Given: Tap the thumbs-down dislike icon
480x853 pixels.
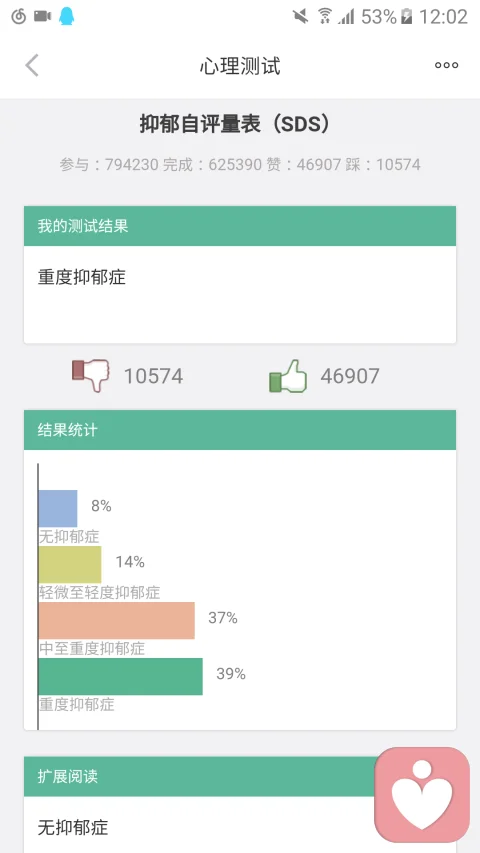Looking at the screenshot, I should (91, 375).
